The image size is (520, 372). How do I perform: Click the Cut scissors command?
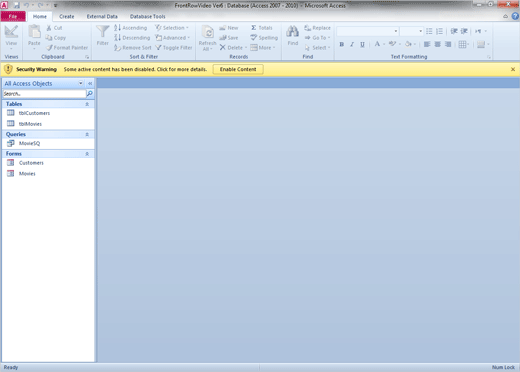[55, 28]
